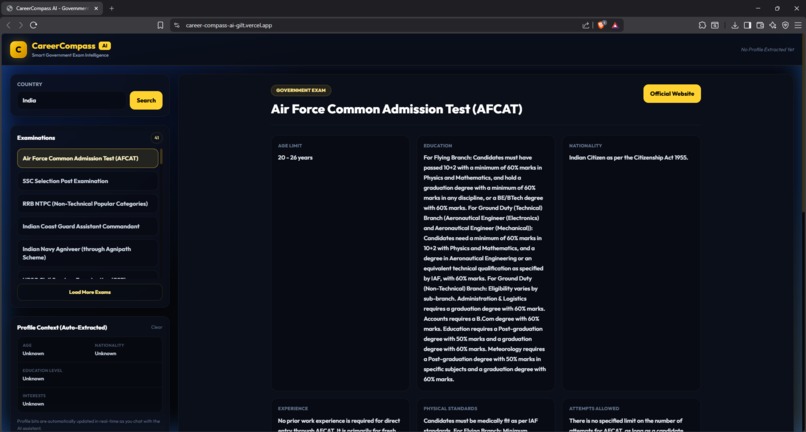
Task: Click the Brave Rewards triangle icon
Action: 615,25
